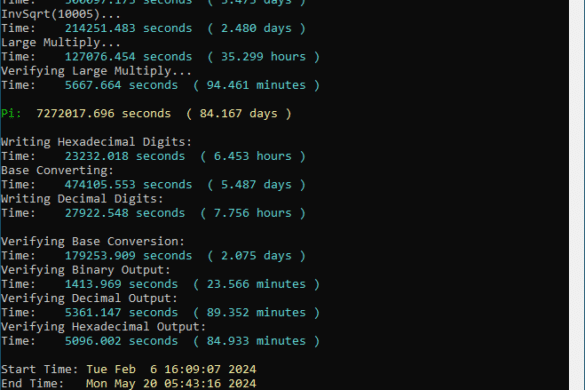
Task: Select the 179253.909 seconds value
Action: [128, 256]
